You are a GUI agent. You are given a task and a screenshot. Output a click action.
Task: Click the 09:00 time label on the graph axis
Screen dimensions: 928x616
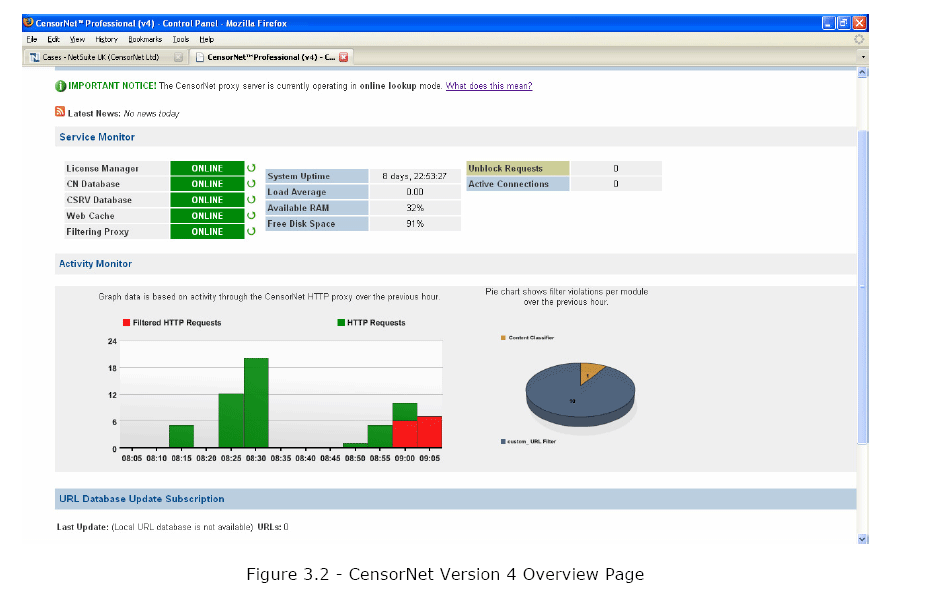tap(405, 459)
